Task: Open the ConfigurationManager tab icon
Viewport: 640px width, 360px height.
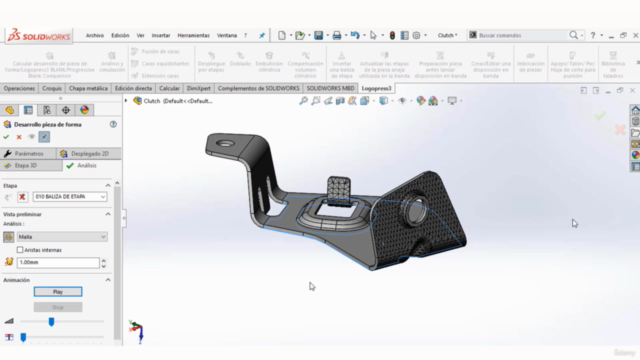Action: coord(47,110)
